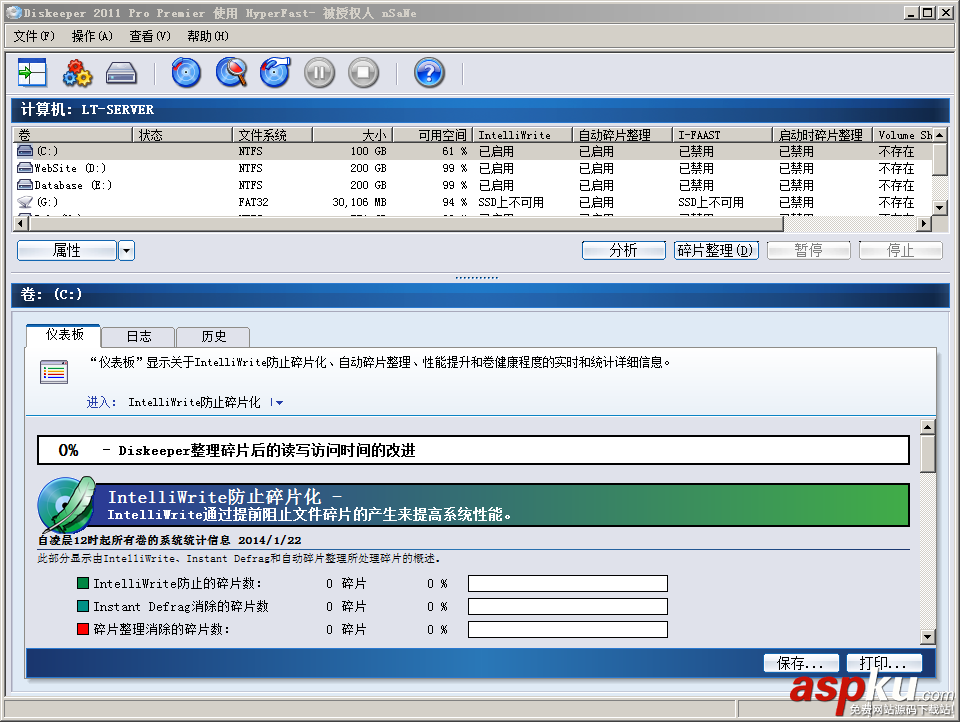Select the WebSite (D:) drive icon
The width and height of the screenshot is (960, 722).
[25, 168]
